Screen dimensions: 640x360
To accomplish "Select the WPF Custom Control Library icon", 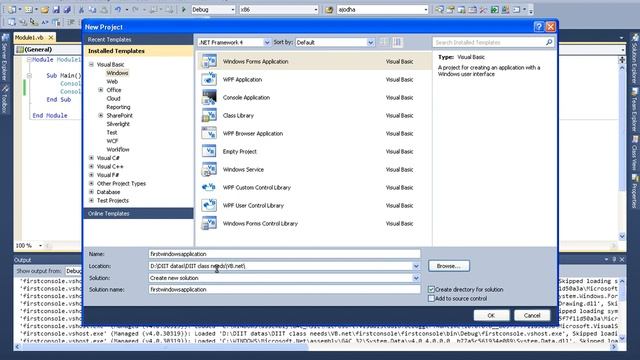I will tap(209, 187).
